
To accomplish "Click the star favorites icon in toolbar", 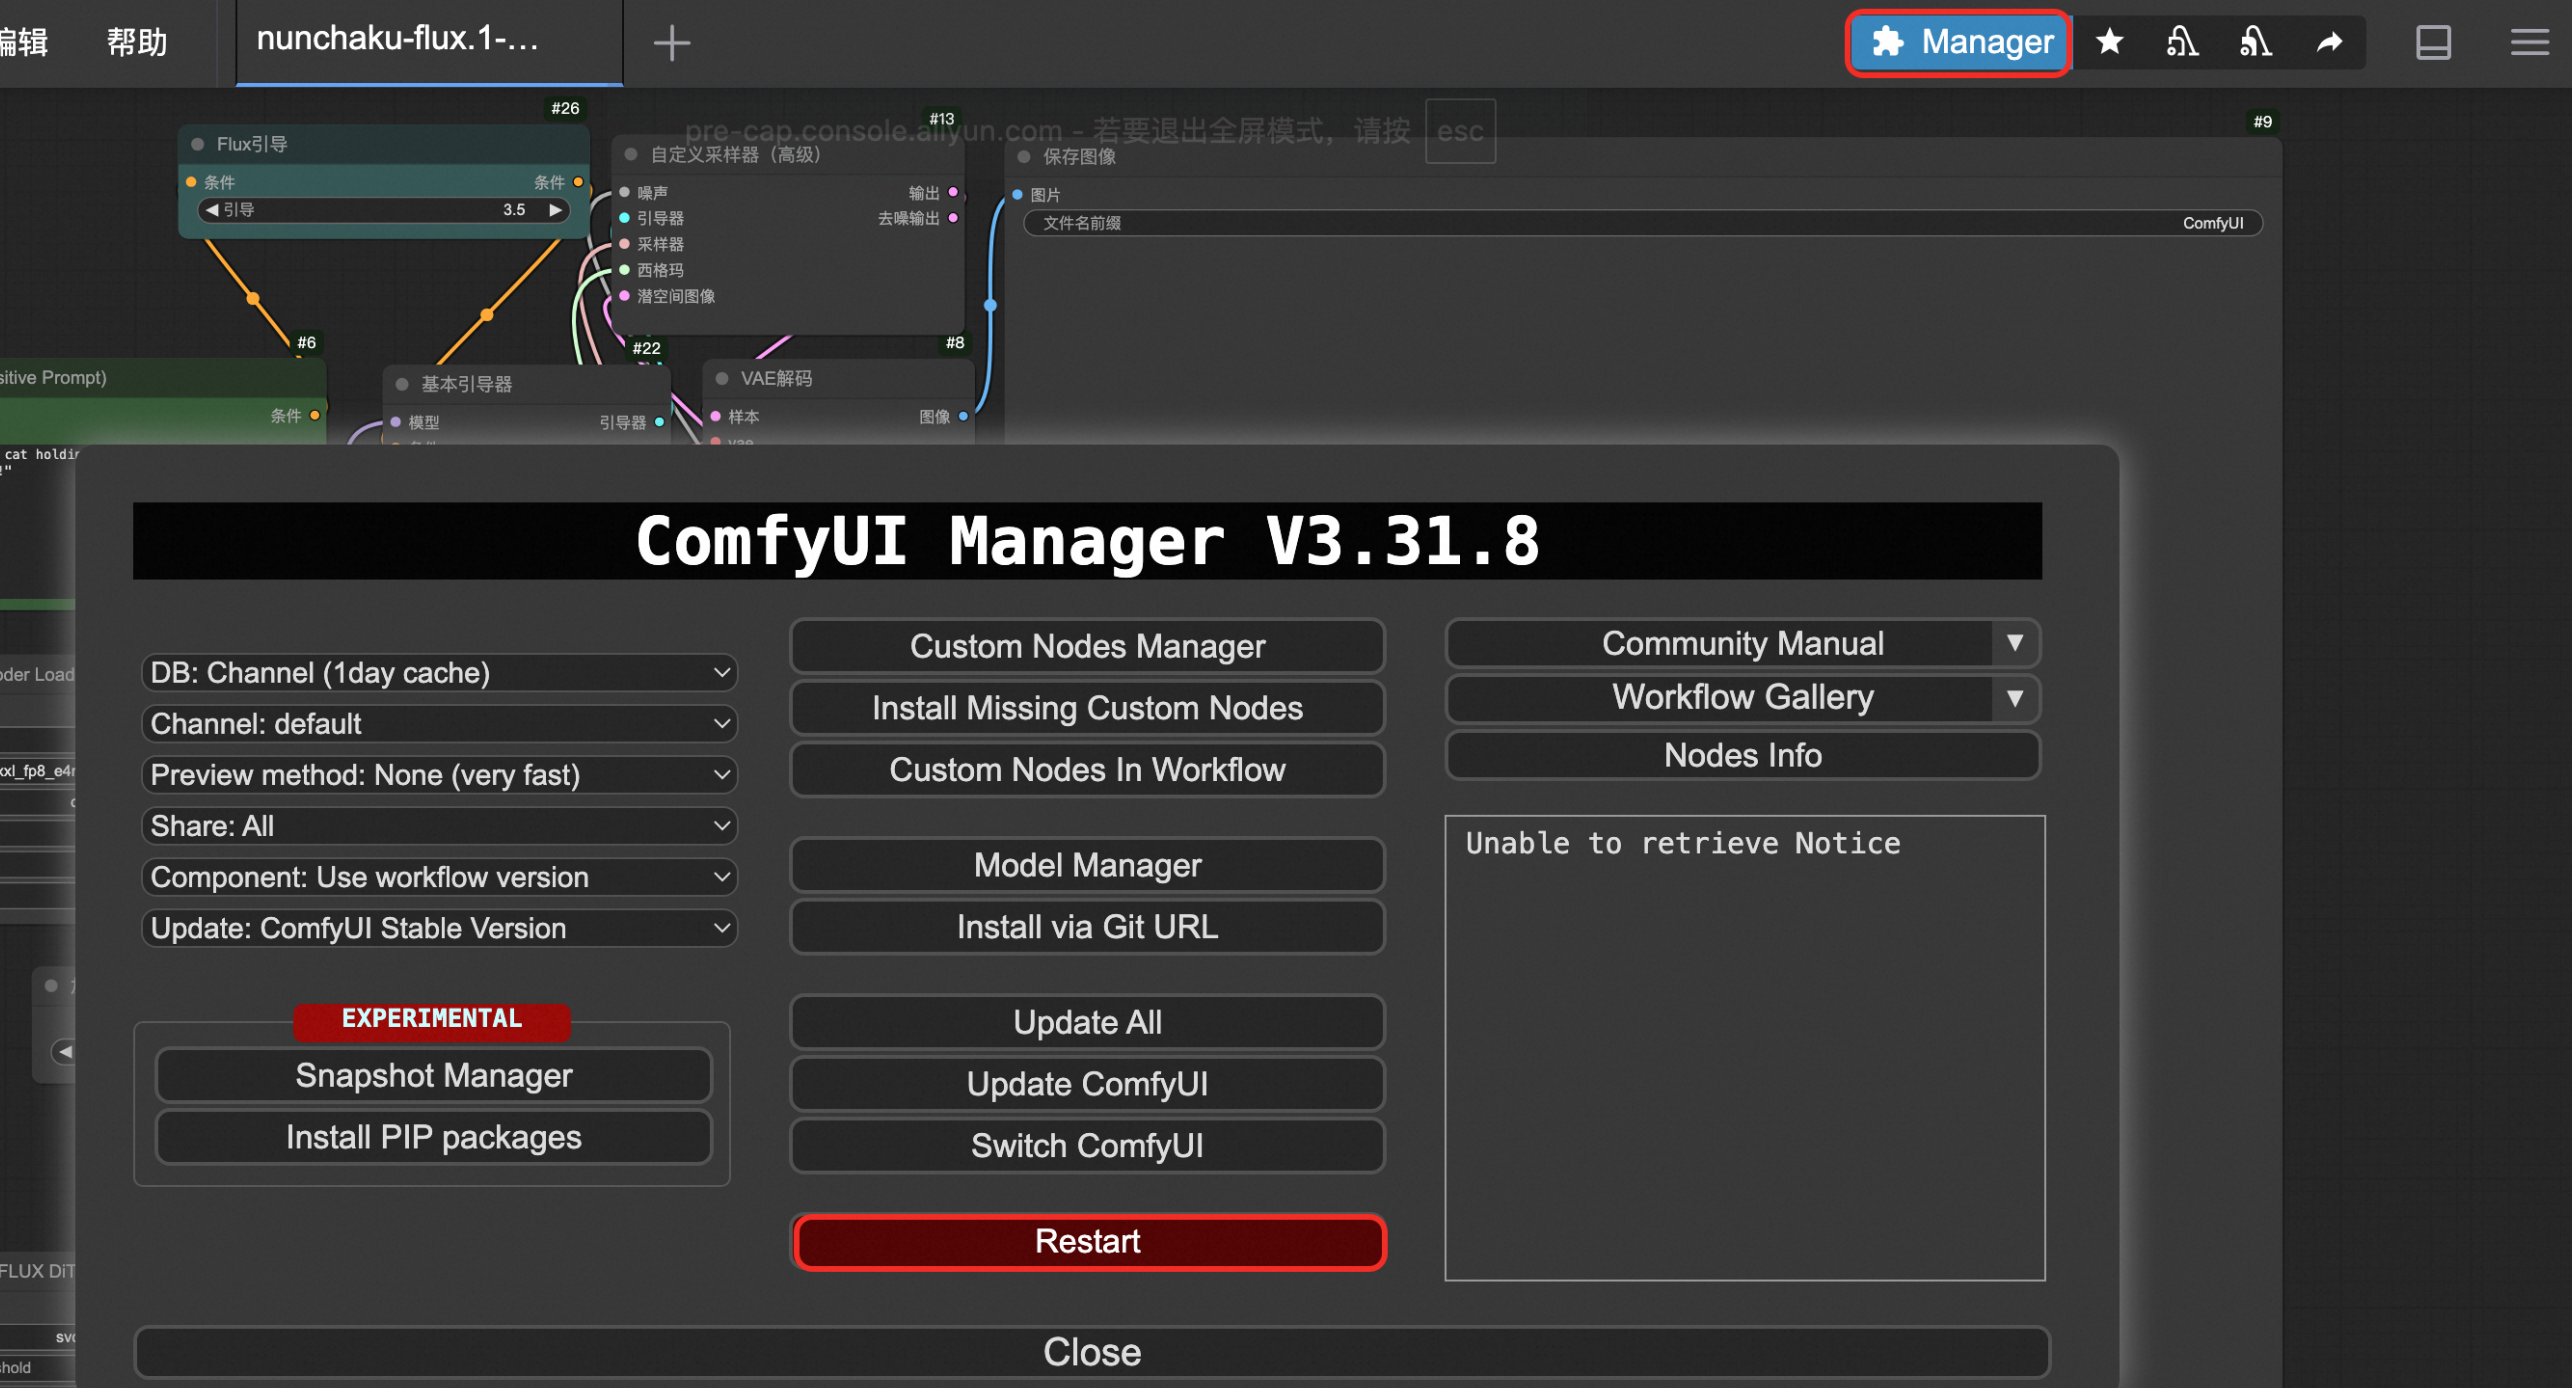I will (2110, 42).
